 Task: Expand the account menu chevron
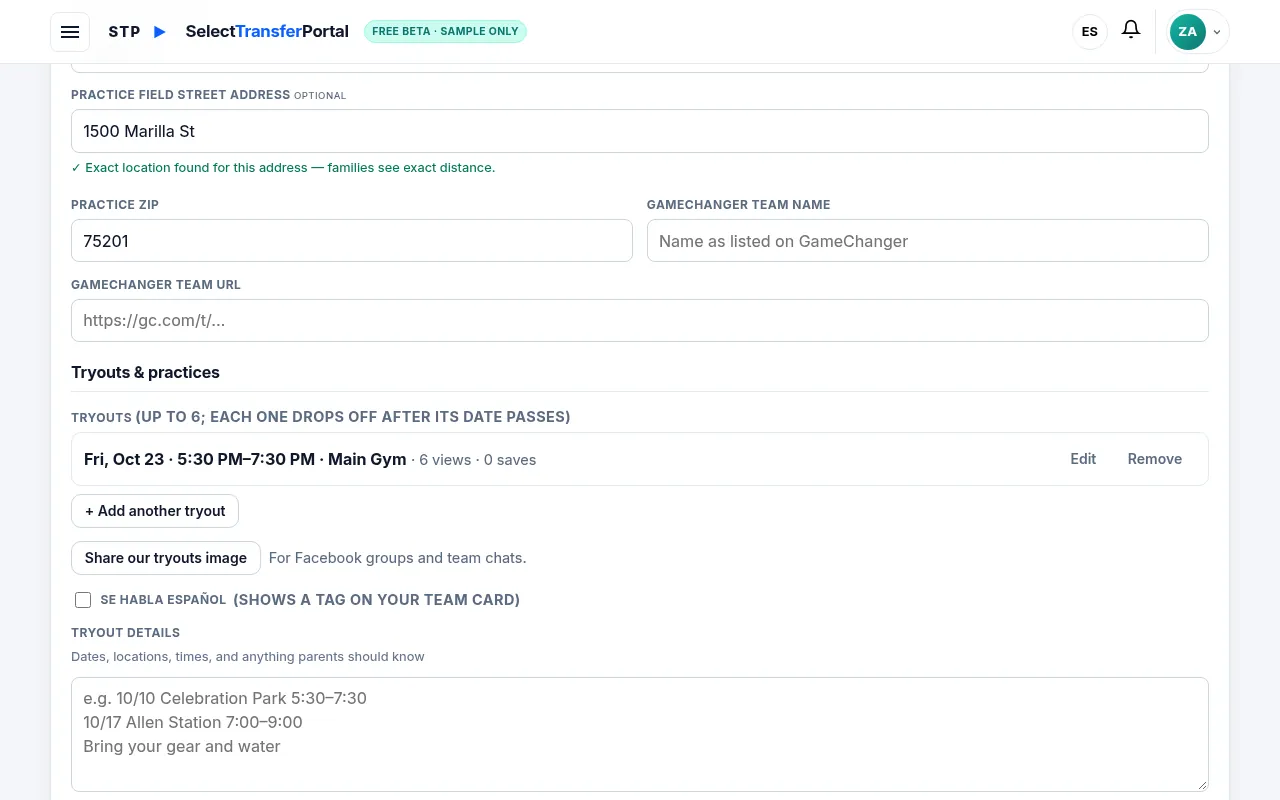pyautogui.click(x=1217, y=32)
